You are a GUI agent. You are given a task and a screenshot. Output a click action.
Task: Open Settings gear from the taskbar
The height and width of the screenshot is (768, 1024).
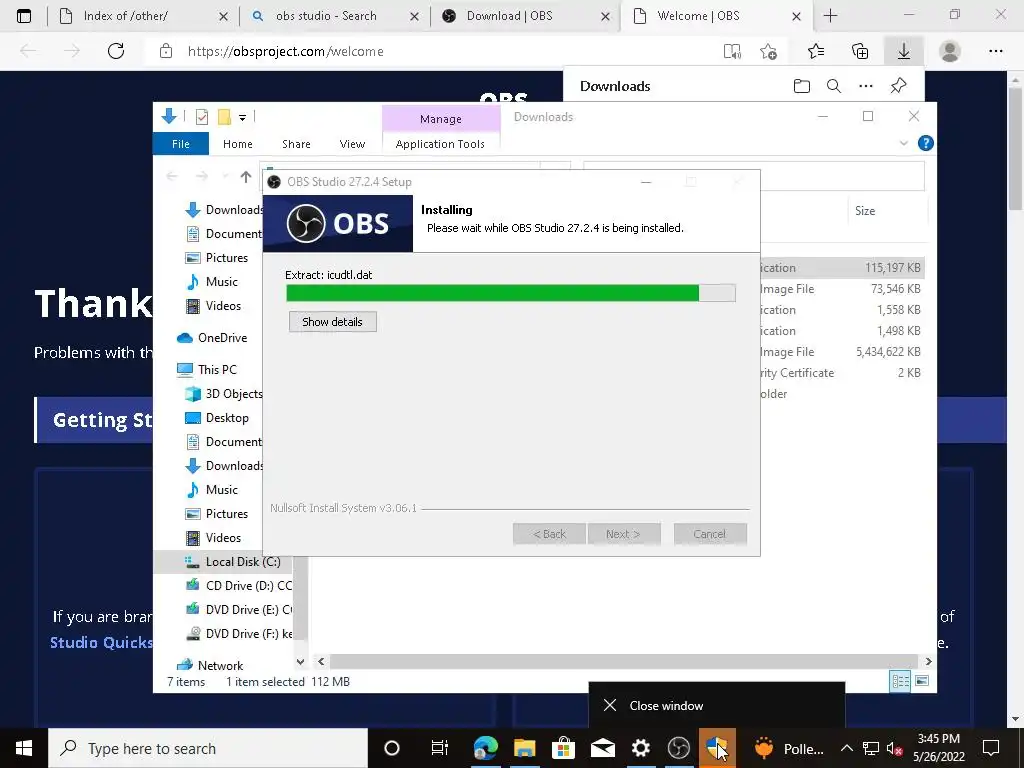pyautogui.click(x=641, y=748)
